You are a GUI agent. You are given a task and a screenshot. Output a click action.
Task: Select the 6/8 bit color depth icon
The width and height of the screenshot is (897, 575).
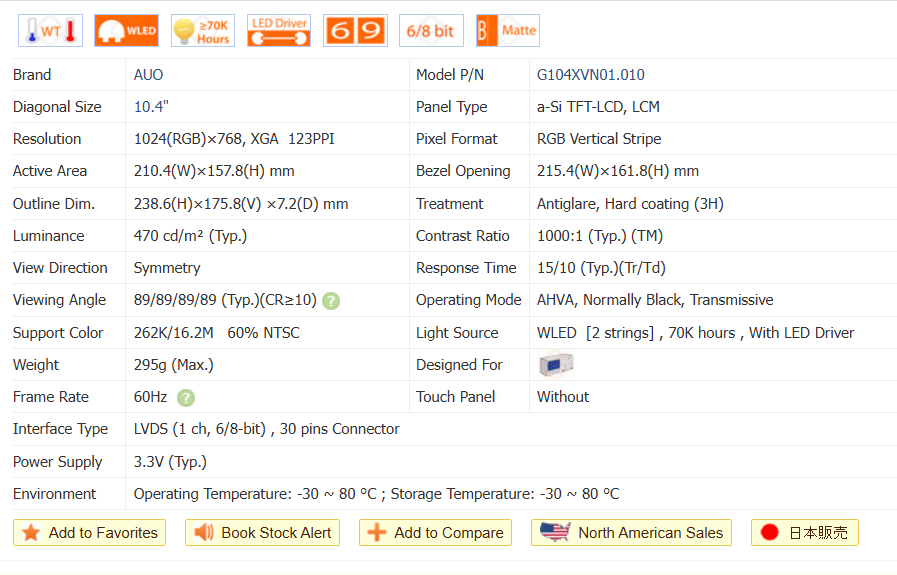click(x=431, y=31)
